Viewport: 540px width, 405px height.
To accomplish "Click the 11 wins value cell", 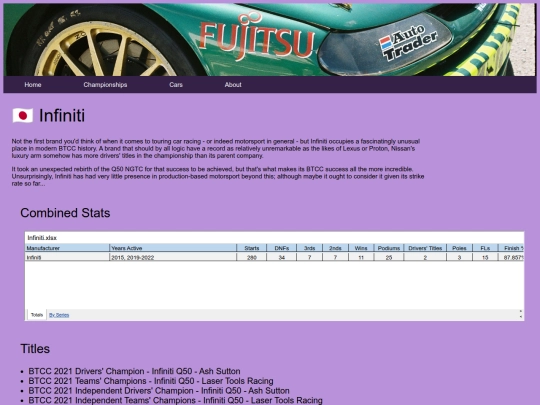I will [x=361, y=257].
